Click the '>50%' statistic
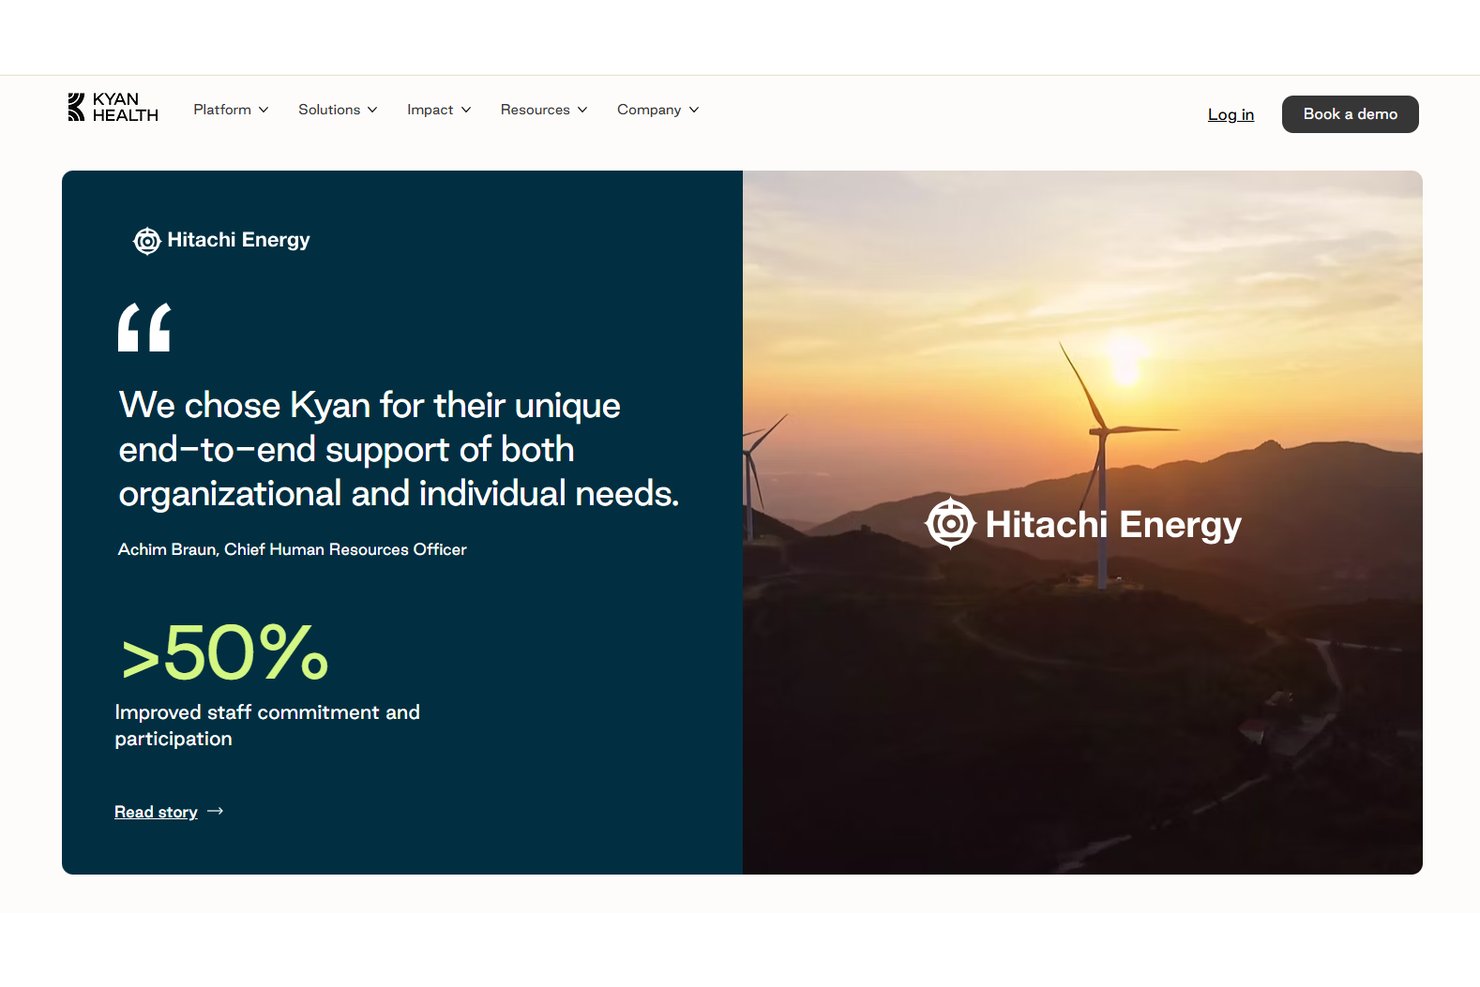Image resolution: width=1480 pixels, height=987 pixels. point(224,653)
